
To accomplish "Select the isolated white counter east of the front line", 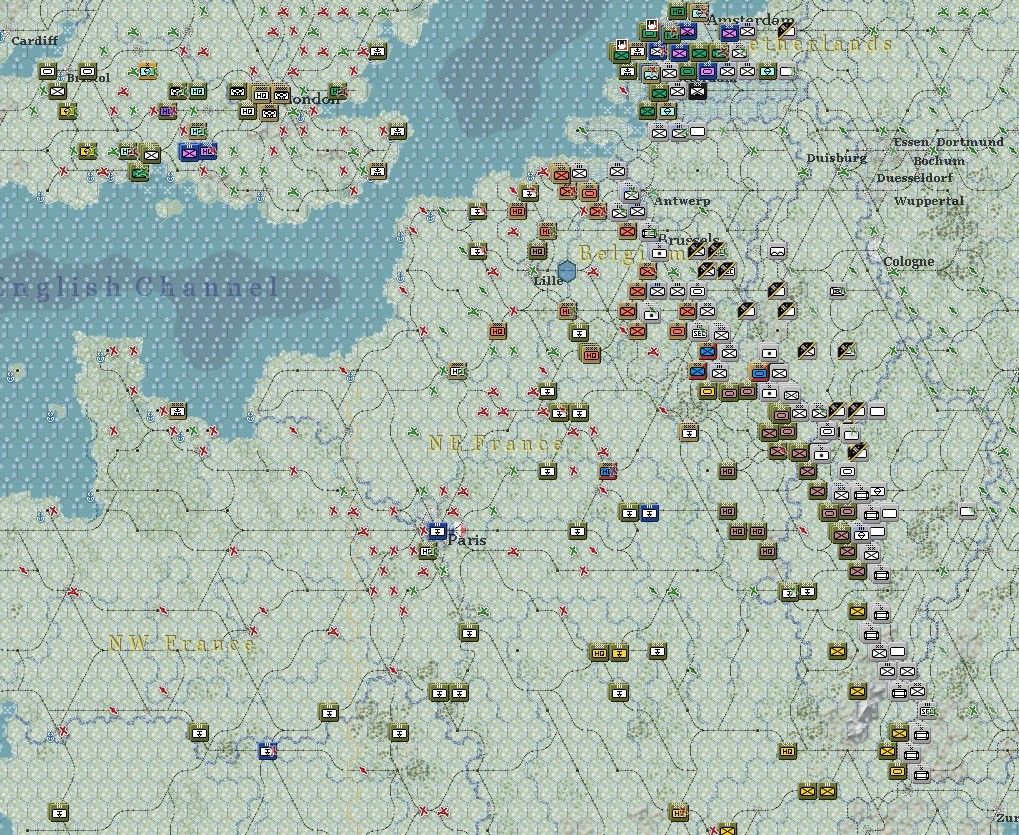I will pyautogui.click(x=968, y=512).
